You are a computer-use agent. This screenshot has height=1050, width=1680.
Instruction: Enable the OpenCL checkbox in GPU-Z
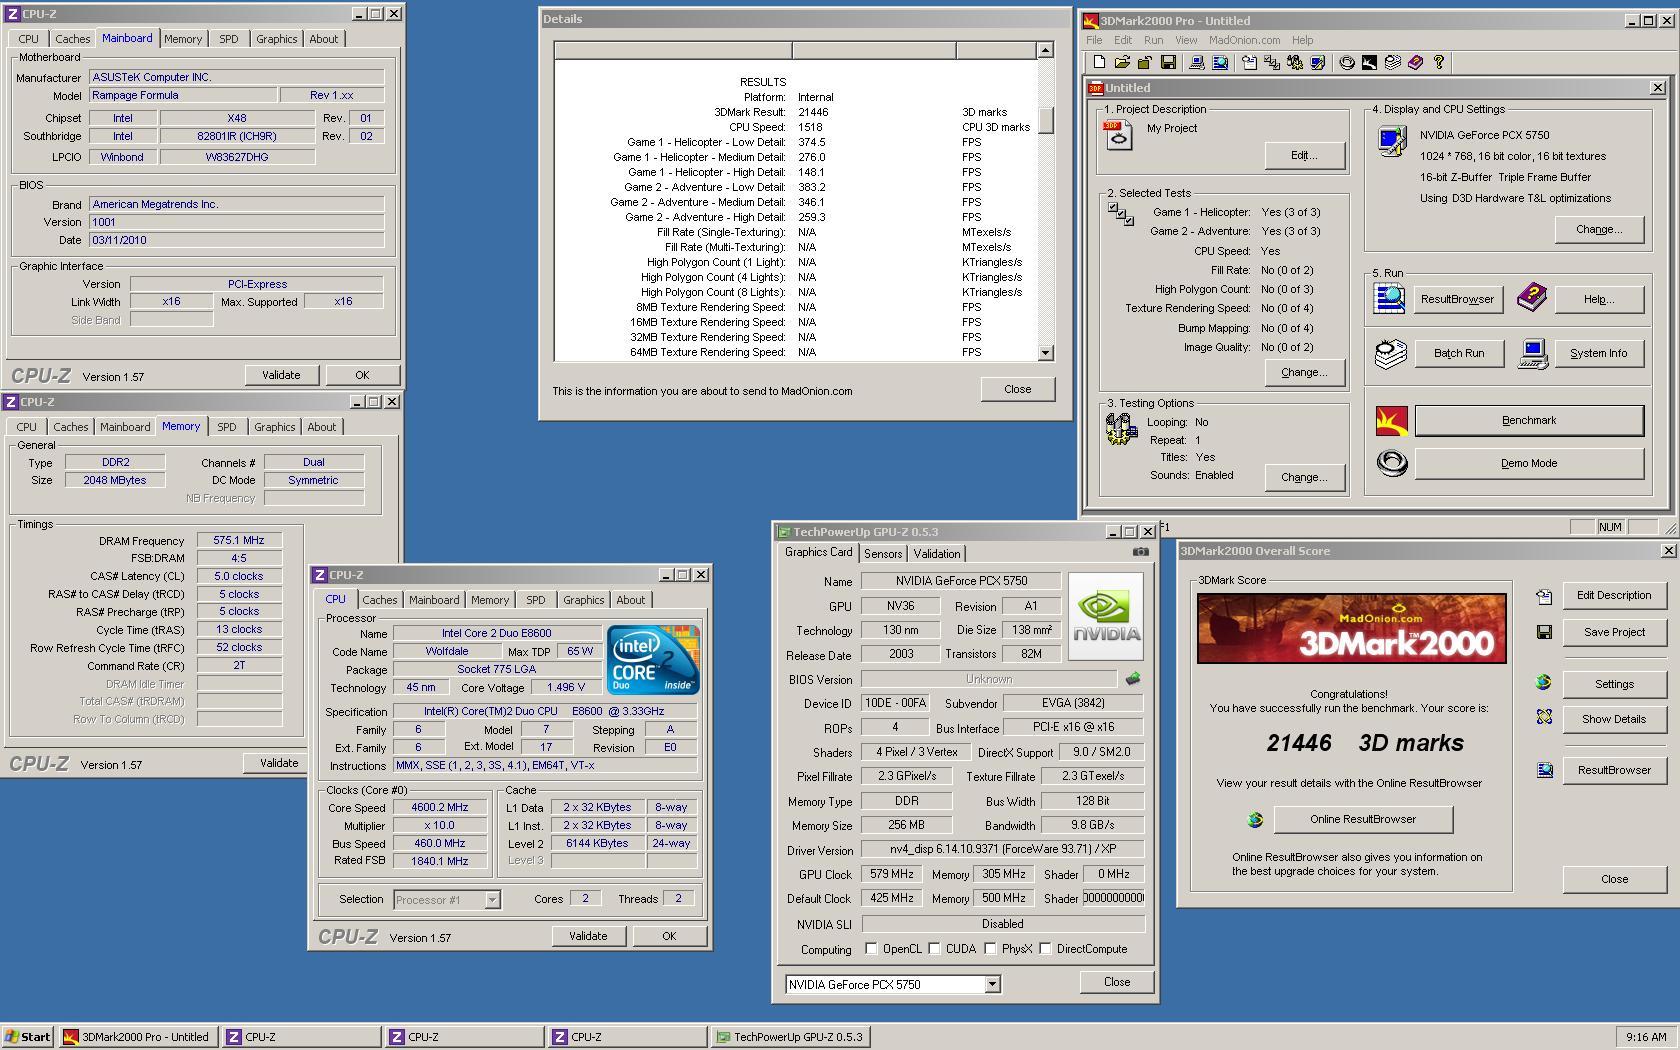point(871,949)
